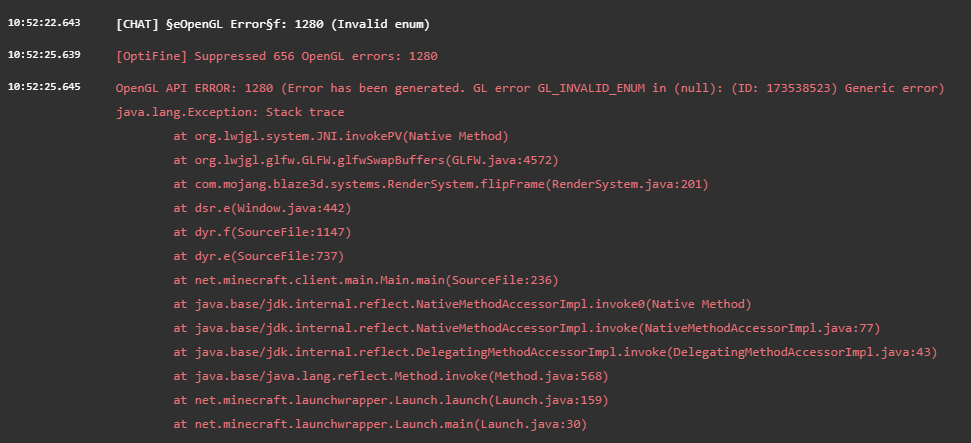
Task: Click the dyr.e SourceFile:737 frame
Action: pyautogui.click(x=262, y=256)
